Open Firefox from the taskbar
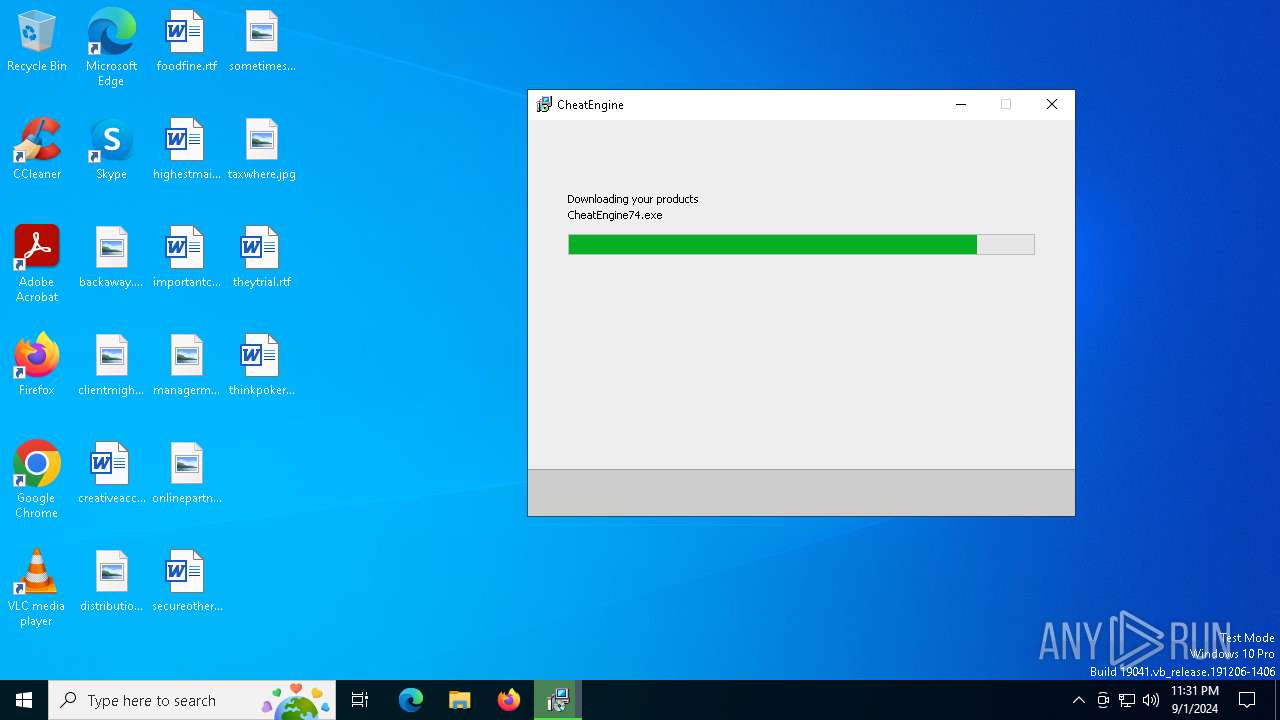 [509, 700]
